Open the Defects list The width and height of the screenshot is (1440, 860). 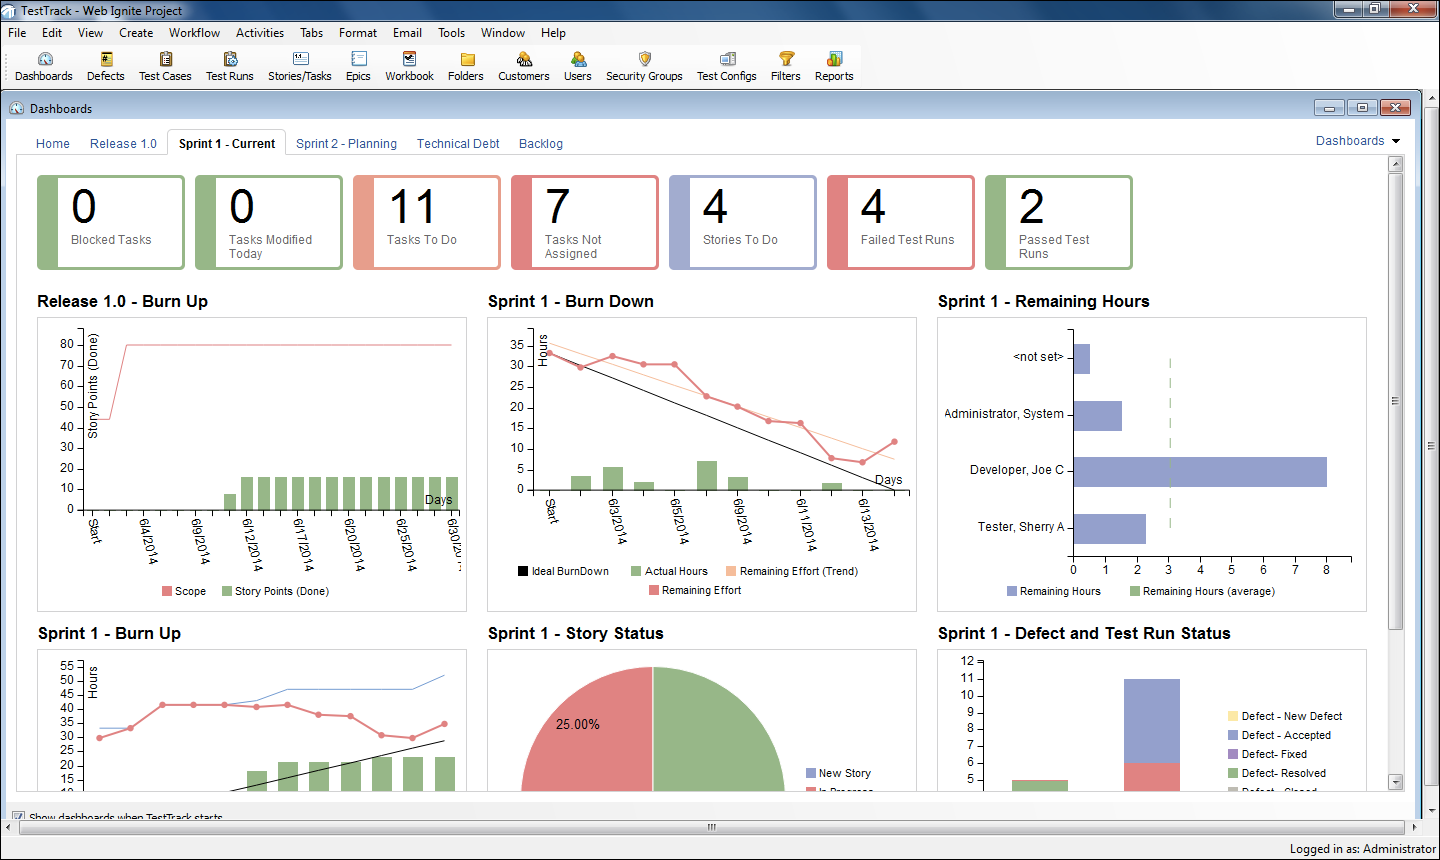coord(106,67)
